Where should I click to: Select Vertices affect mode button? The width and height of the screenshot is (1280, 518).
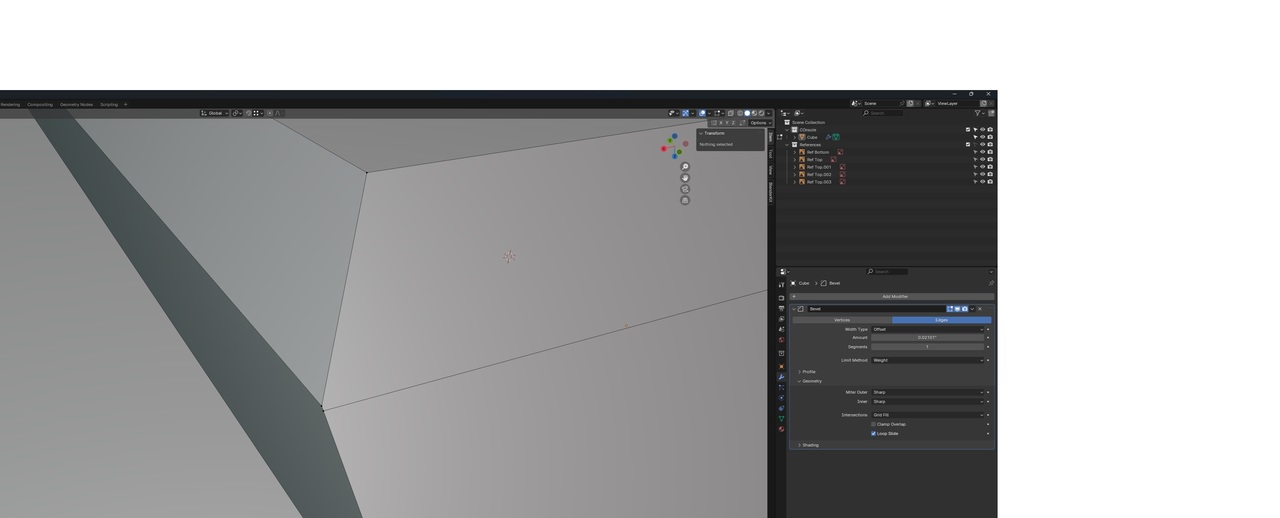(x=841, y=320)
